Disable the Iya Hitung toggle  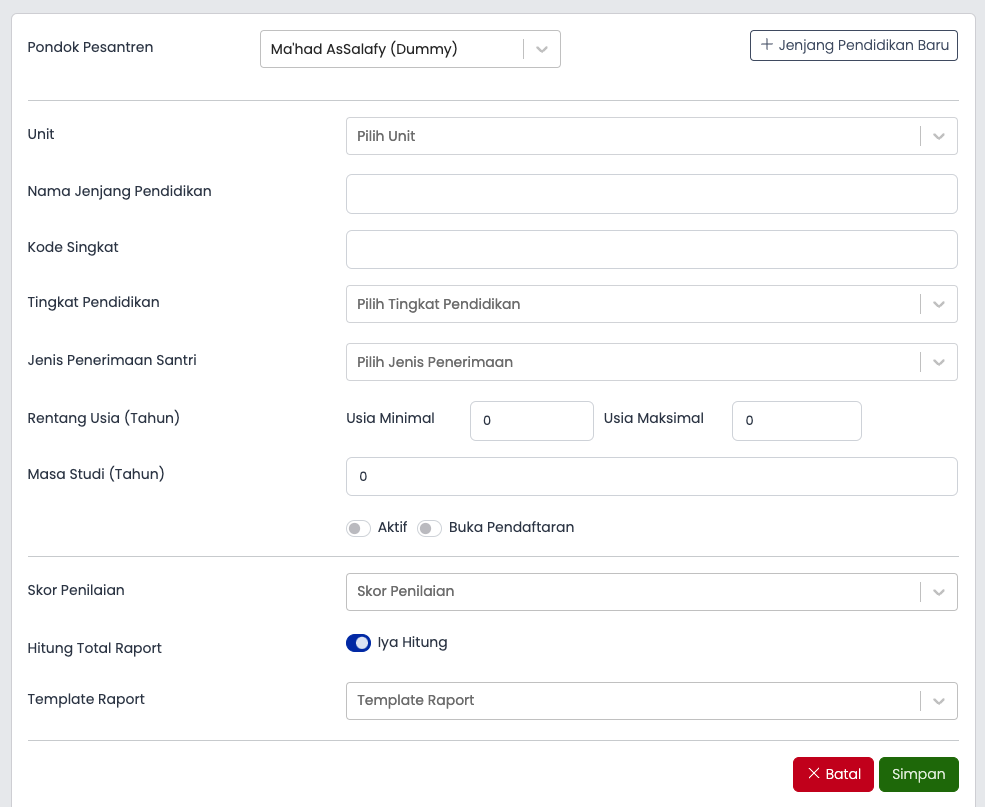point(358,643)
